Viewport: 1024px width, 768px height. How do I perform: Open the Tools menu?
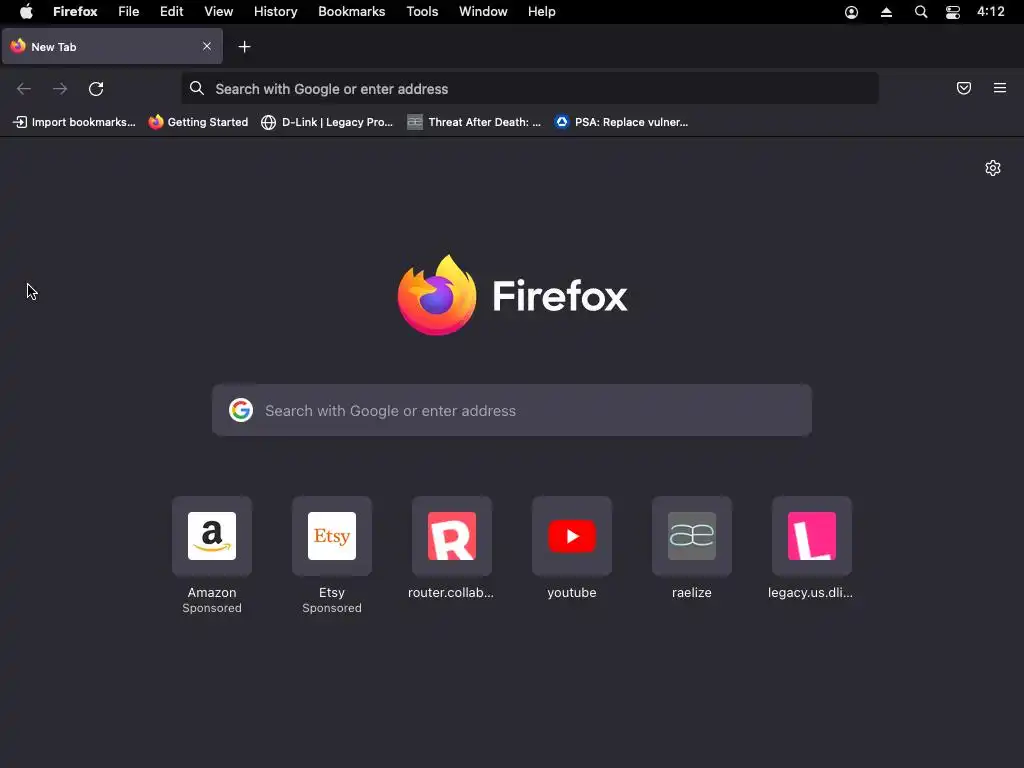(422, 12)
